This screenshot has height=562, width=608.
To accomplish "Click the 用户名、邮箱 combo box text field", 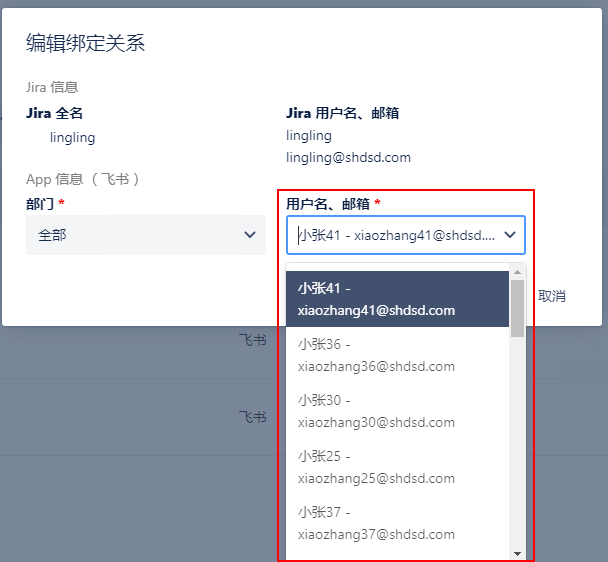I will point(395,235).
